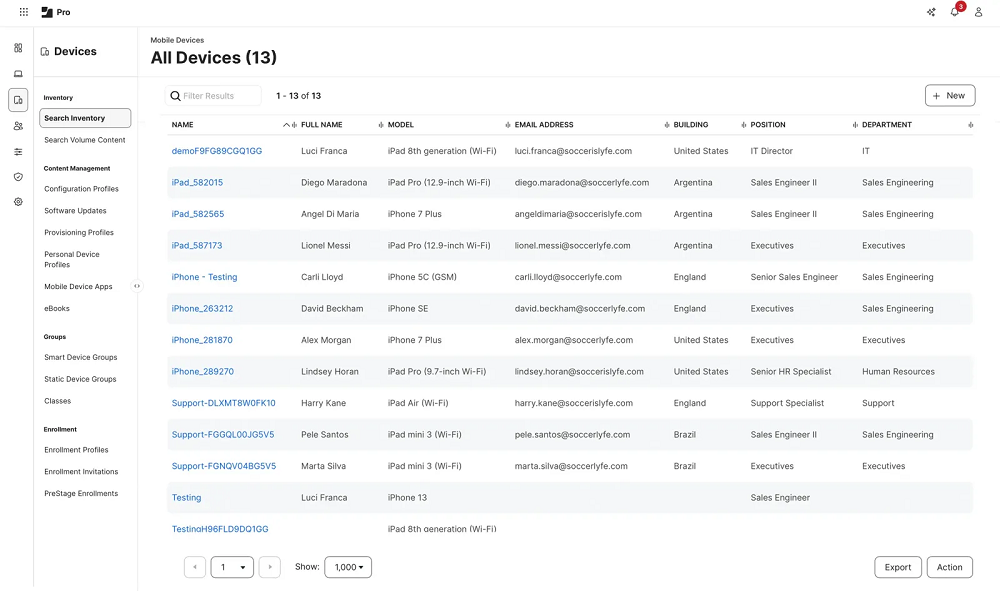Click the Export button
The image size is (1000, 591).
[897, 567]
